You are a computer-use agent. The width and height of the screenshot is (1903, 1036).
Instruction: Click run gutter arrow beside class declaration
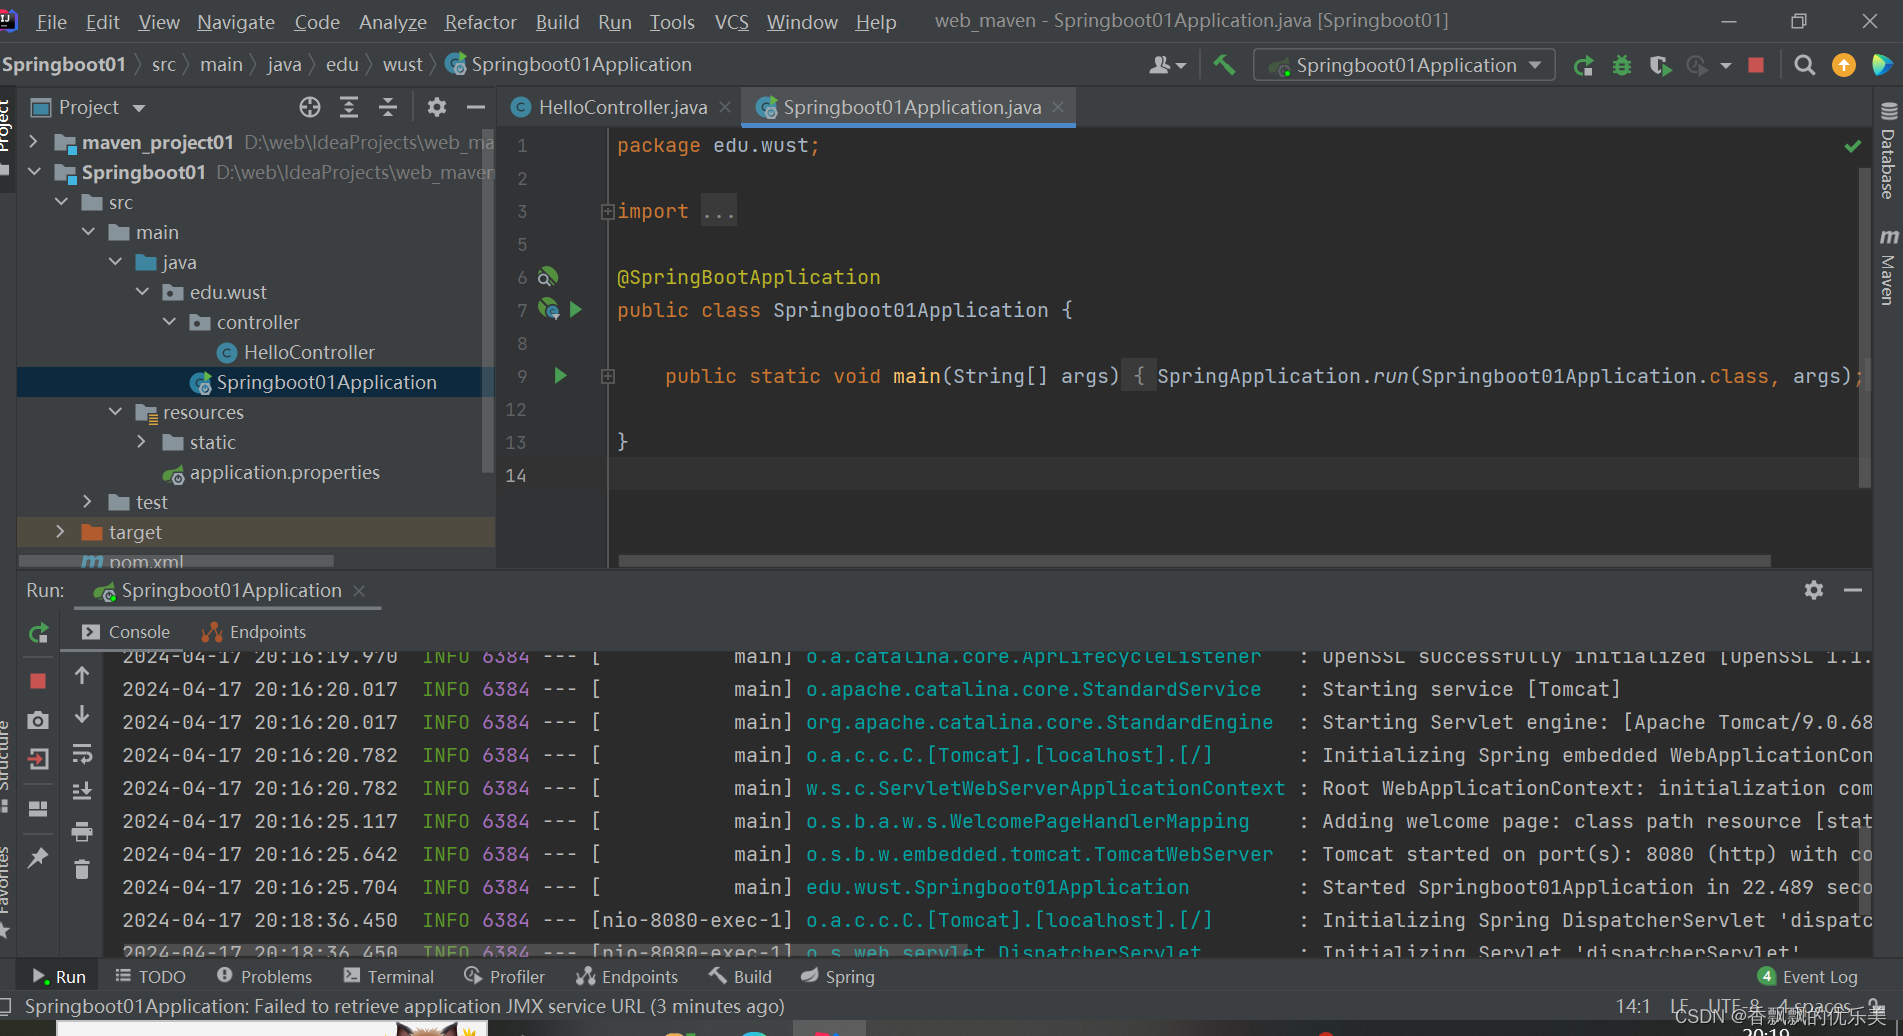click(x=576, y=310)
